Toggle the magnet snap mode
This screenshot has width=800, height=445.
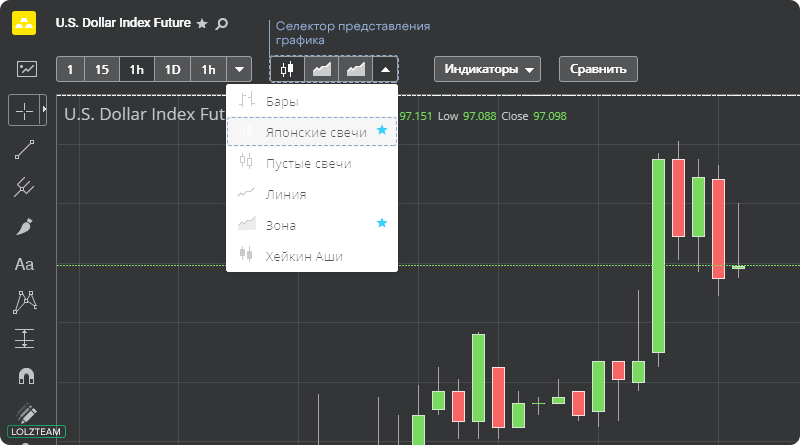(x=26, y=376)
